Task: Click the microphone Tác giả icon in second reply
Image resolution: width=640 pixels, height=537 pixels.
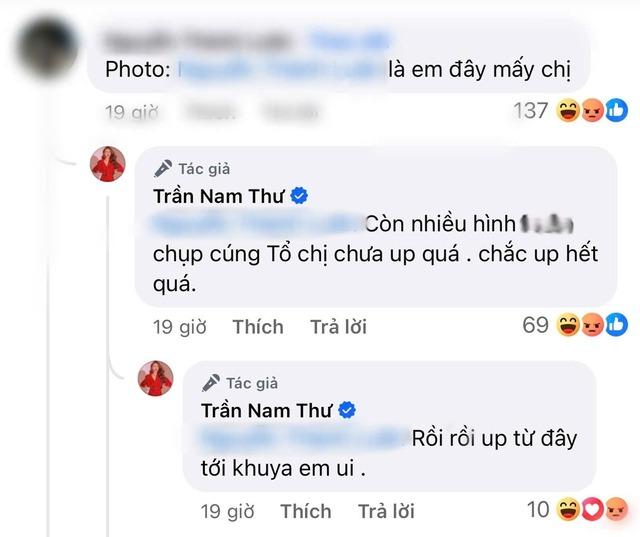Action: (x=211, y=383)
